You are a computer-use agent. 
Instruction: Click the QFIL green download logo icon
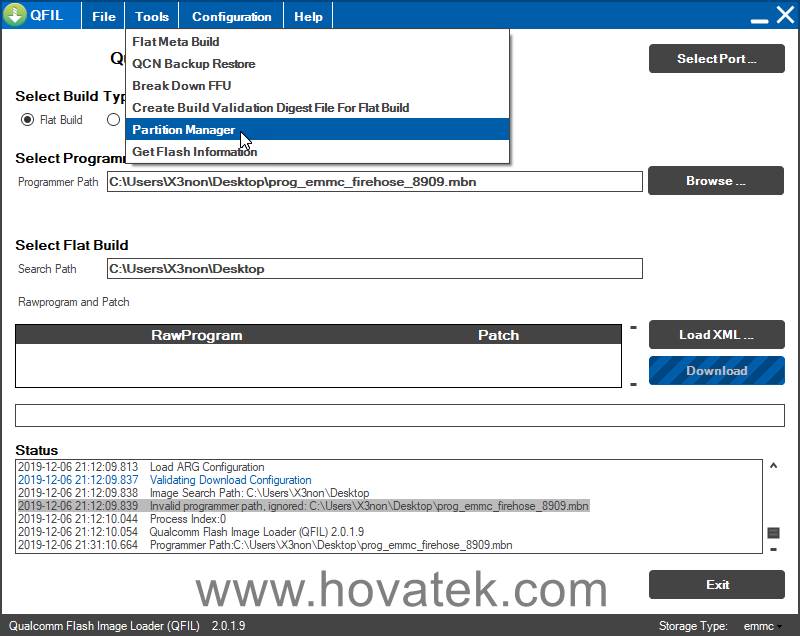click(15, 14)
